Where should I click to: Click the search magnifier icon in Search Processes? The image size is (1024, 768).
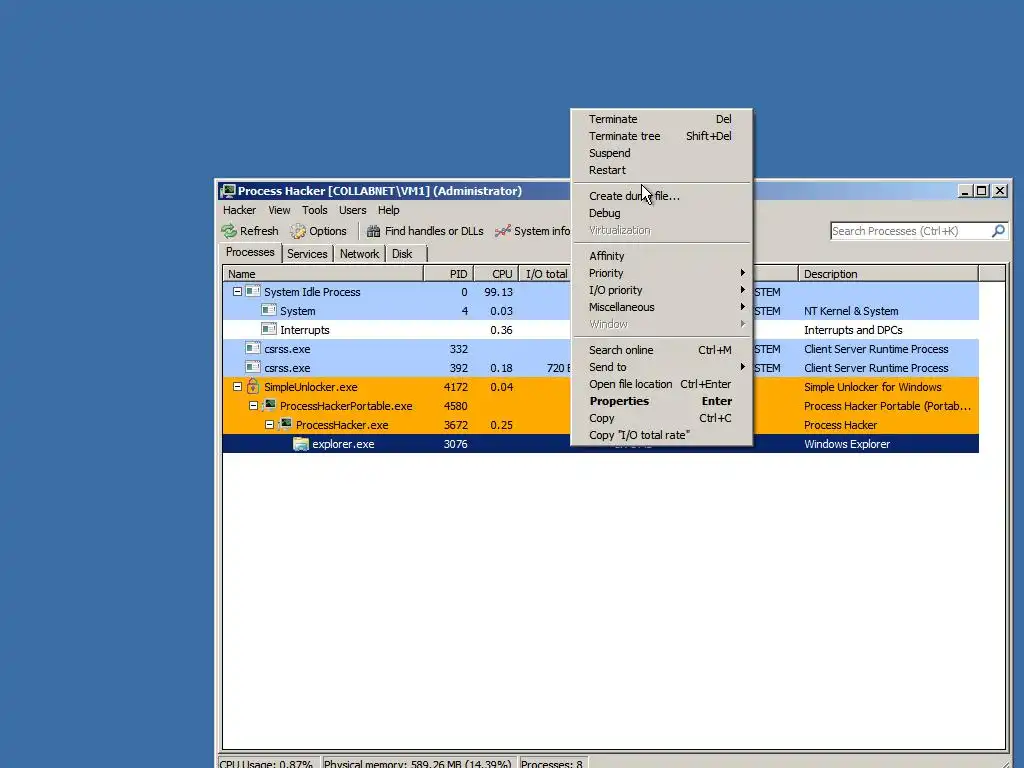pyautogui.click(x=998, y=231)
